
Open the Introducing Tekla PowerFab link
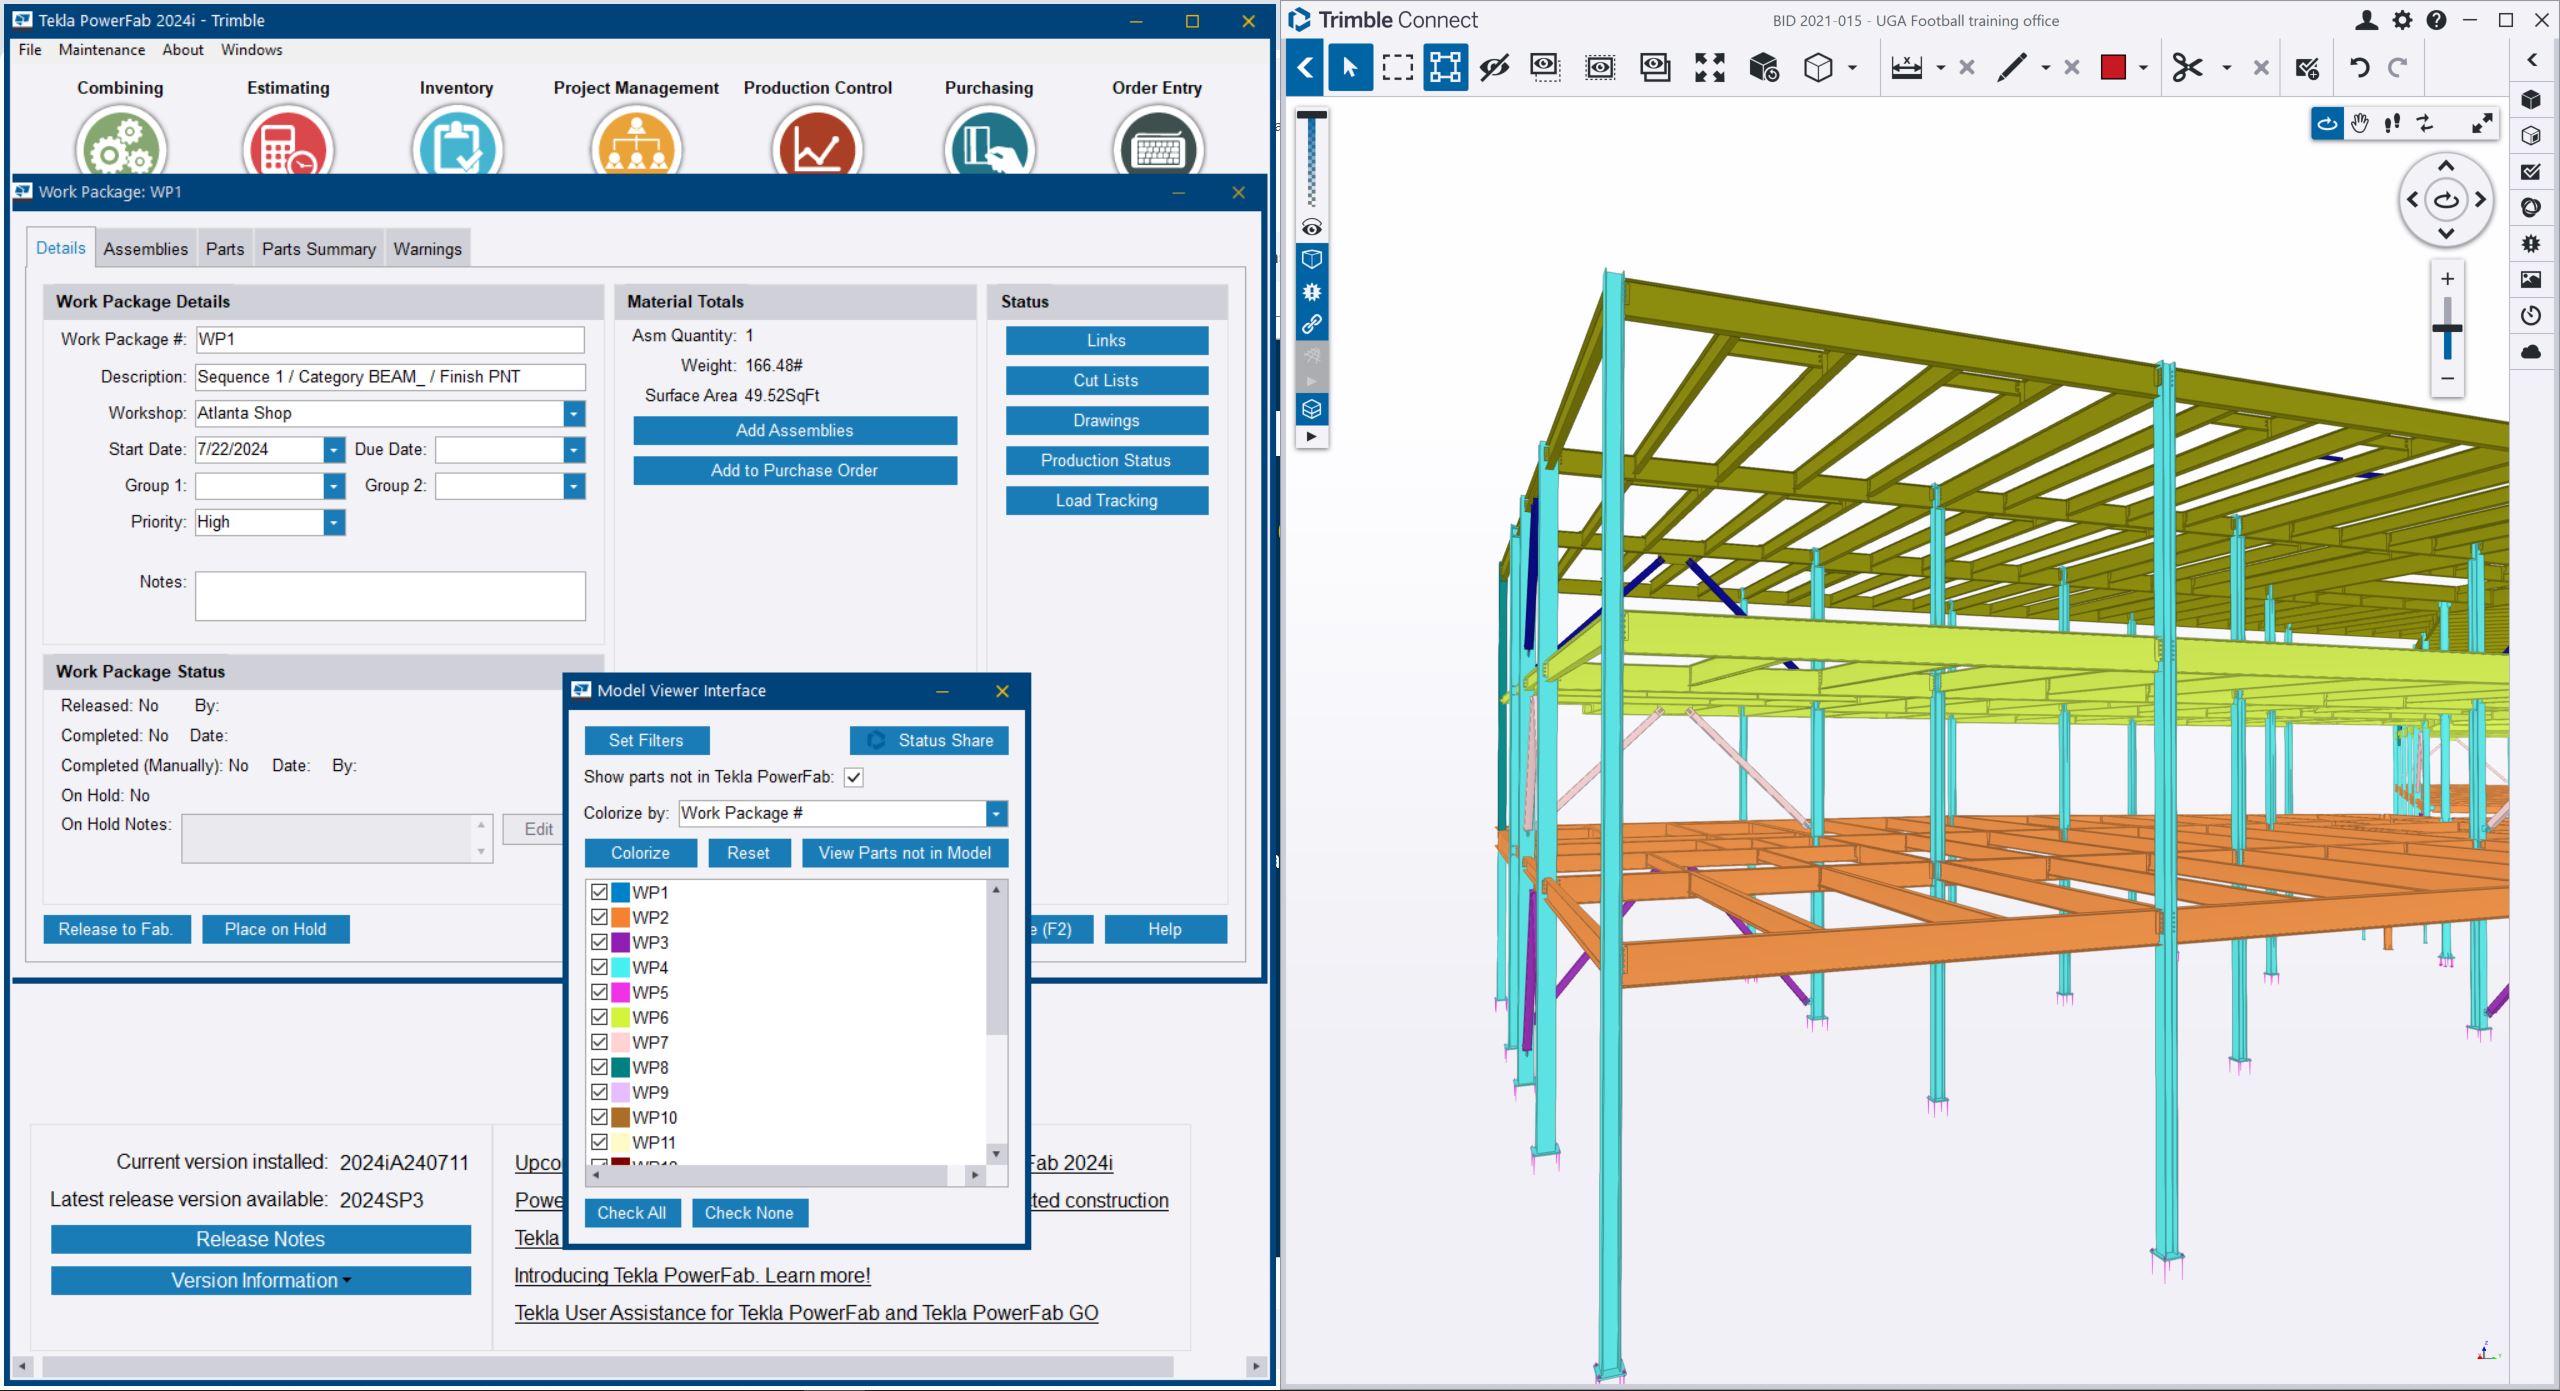pyautogui.click(x=692, y=1275)
